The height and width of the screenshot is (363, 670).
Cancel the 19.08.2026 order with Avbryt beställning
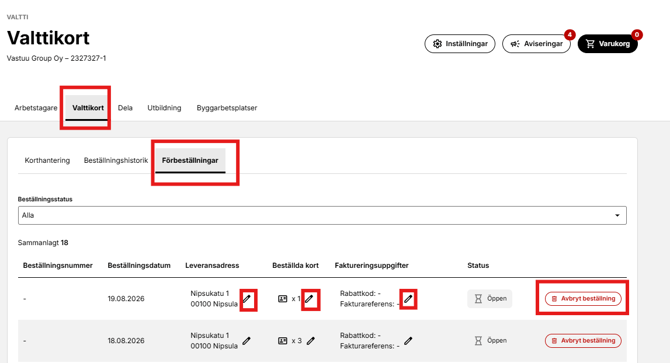coord(583,299)
